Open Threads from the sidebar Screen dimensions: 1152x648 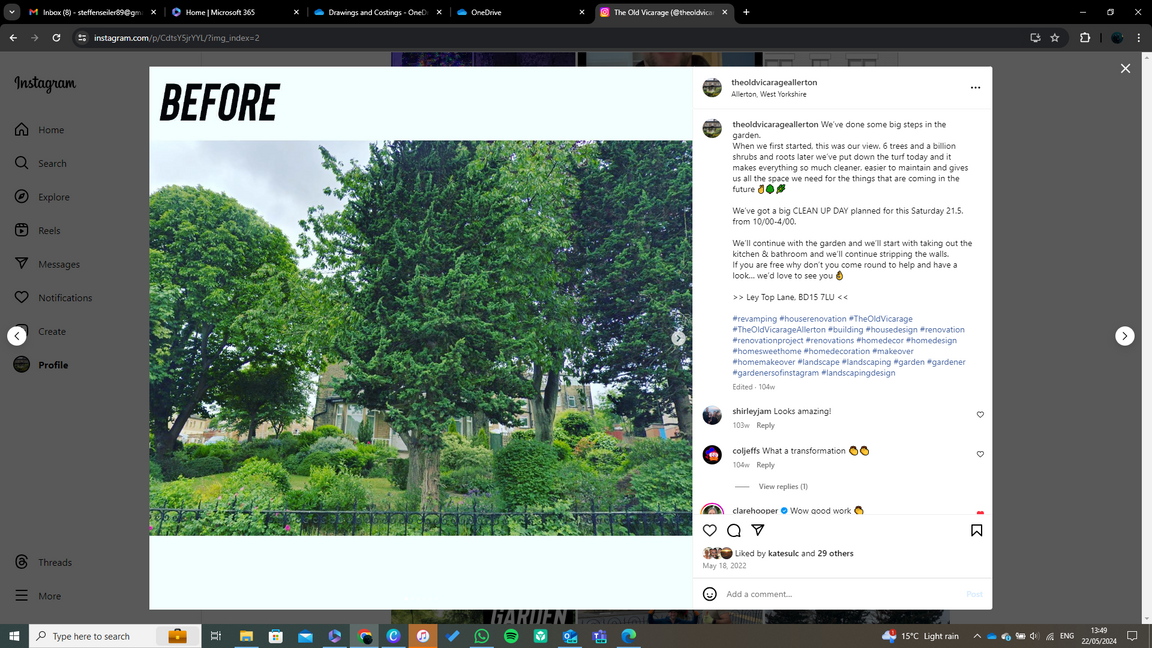(43, 562)
